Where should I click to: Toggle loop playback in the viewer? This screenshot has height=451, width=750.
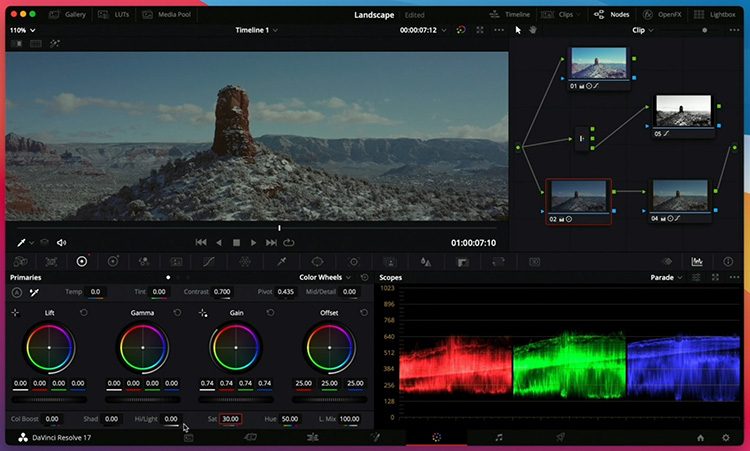[x=289, y=242]
